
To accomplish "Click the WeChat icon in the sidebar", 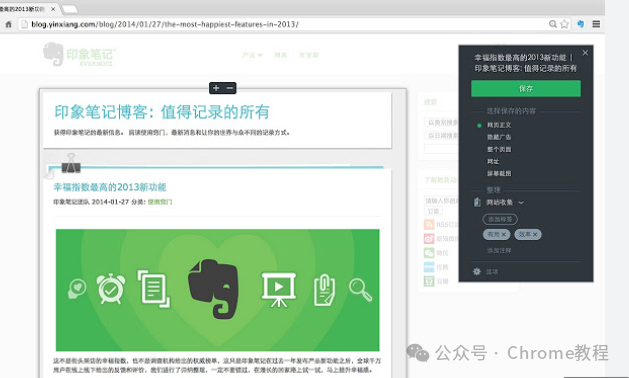I will point(429,253).
